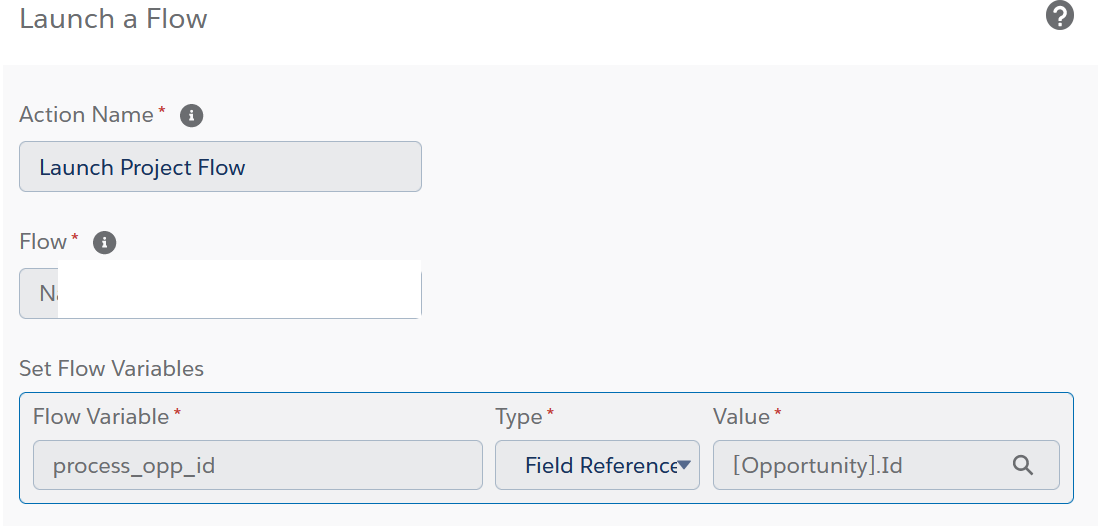Click the Action Name info icon

coord(191,116)
